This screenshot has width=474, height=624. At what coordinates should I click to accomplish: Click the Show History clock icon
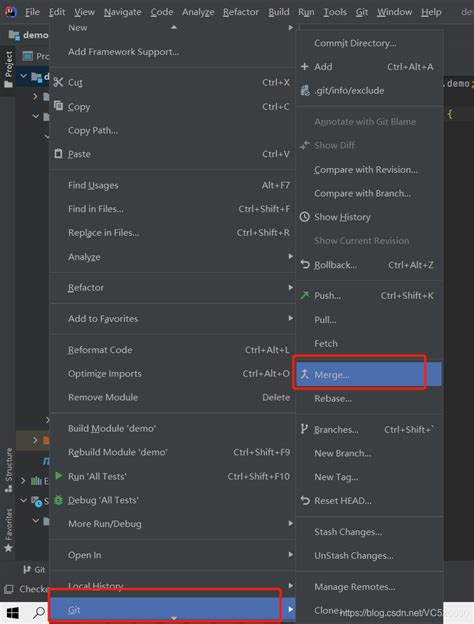[304, 217]
